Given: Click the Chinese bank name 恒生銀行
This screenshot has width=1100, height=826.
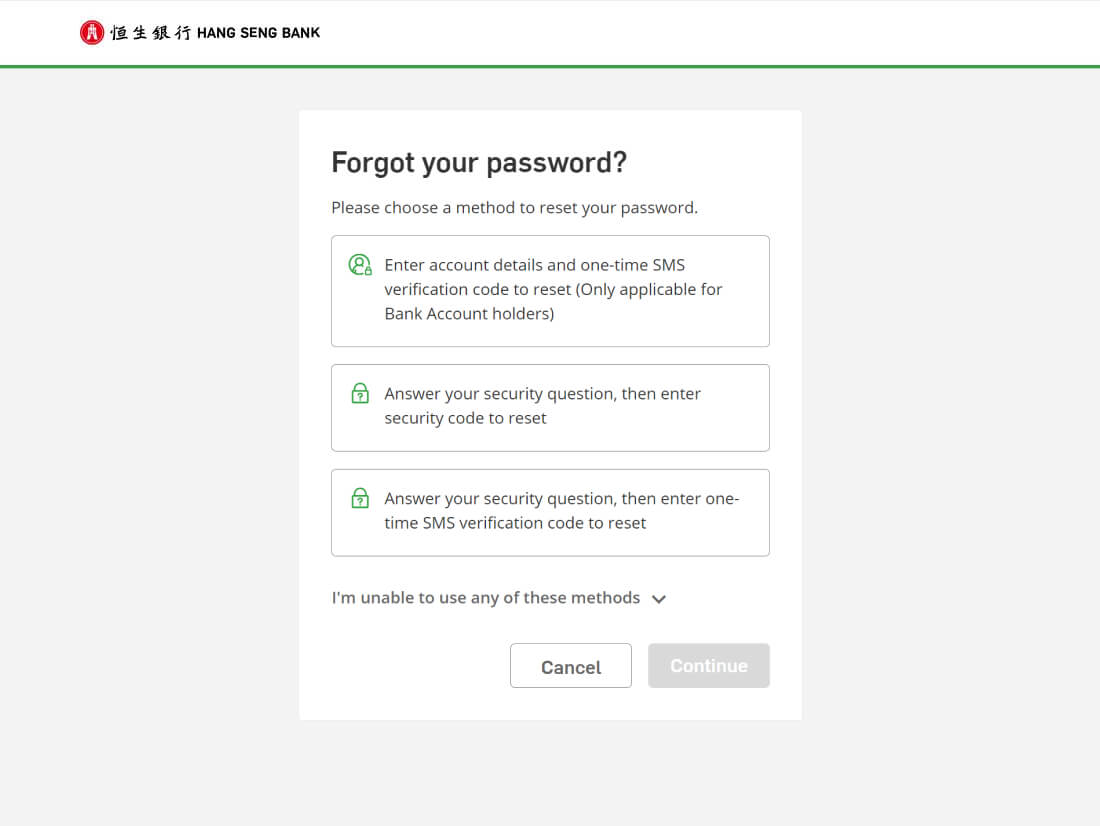Looking at the screenshot, I should (150, 33).
